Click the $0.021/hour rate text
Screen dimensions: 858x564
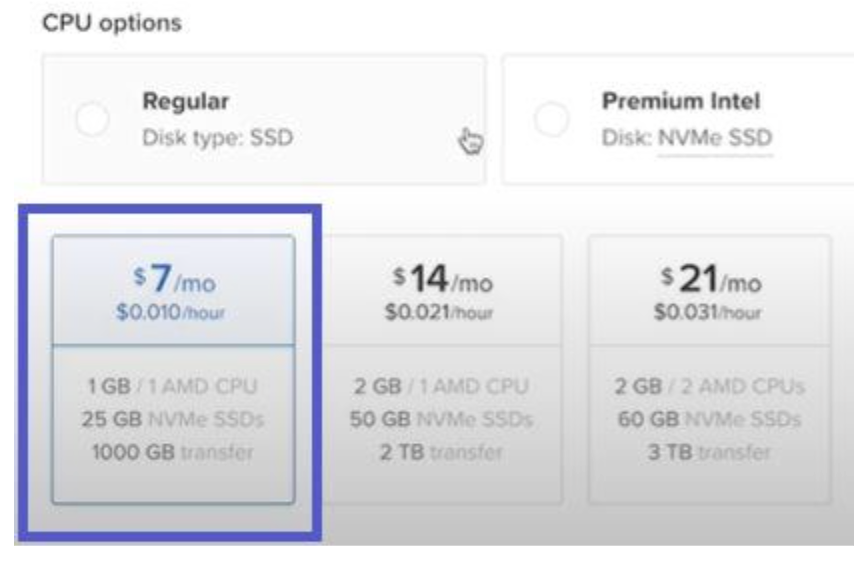[x=439, y=312]
